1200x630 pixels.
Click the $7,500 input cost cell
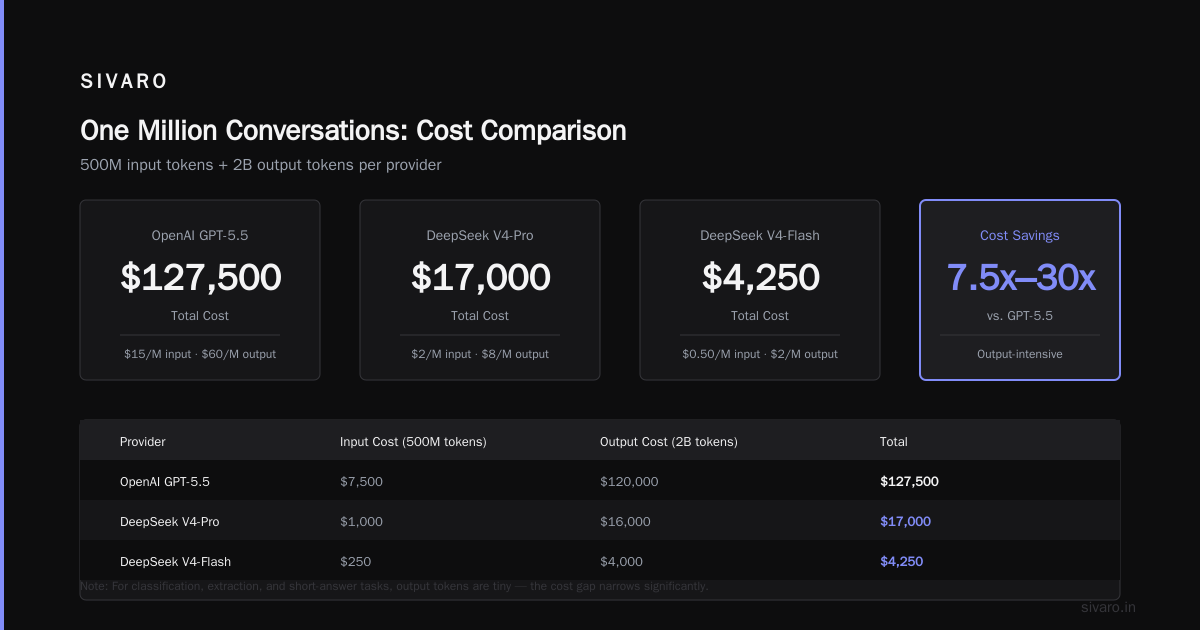361,481
